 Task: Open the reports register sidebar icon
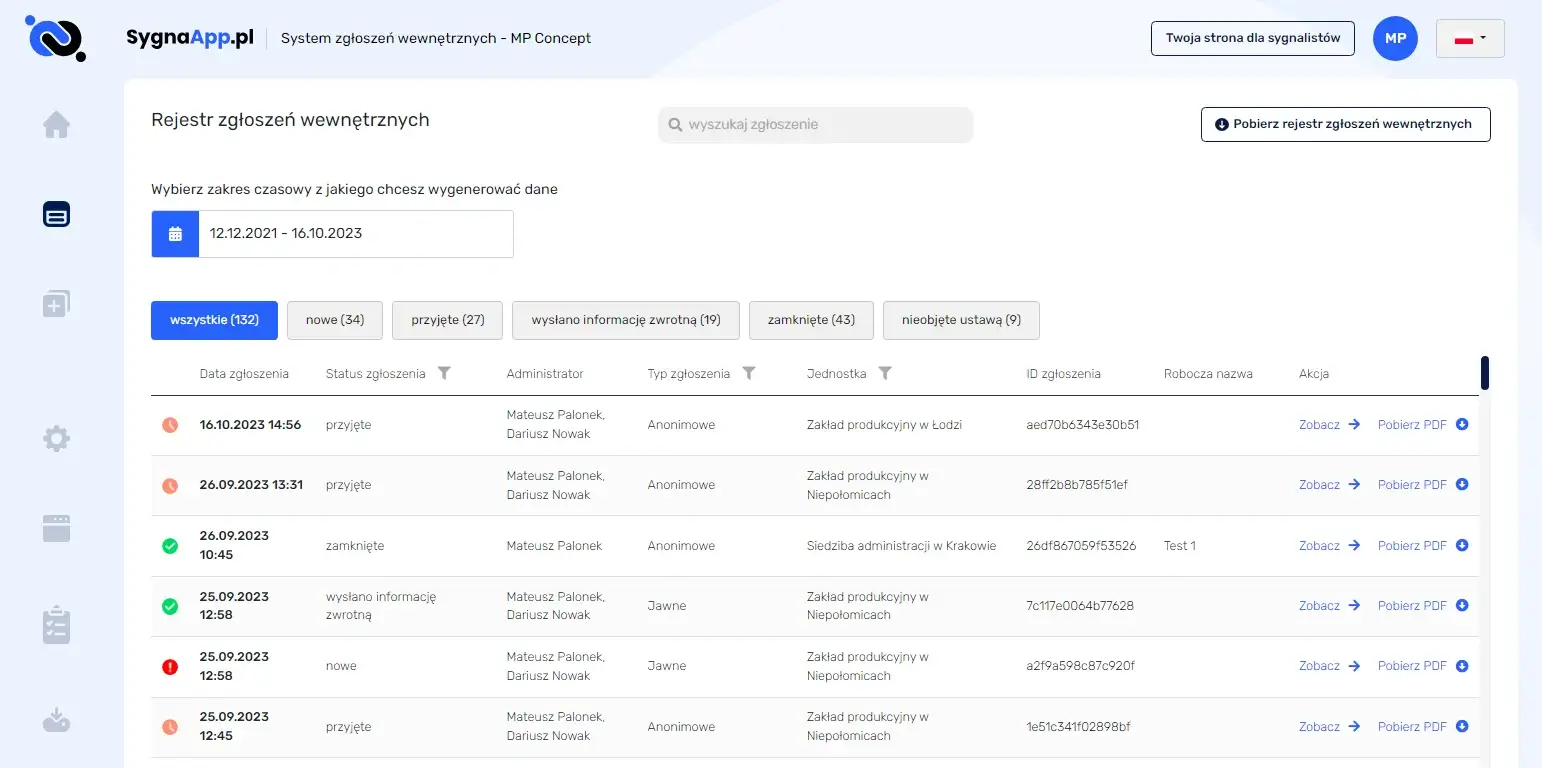(x=56, y=214)
